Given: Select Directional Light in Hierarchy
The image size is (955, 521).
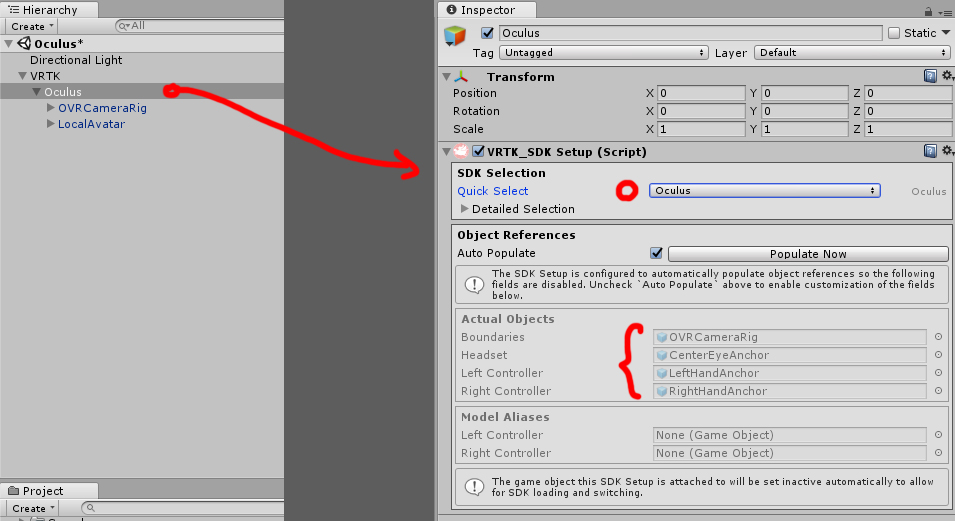Looking at the screenshot, I should tap(76, 60).
